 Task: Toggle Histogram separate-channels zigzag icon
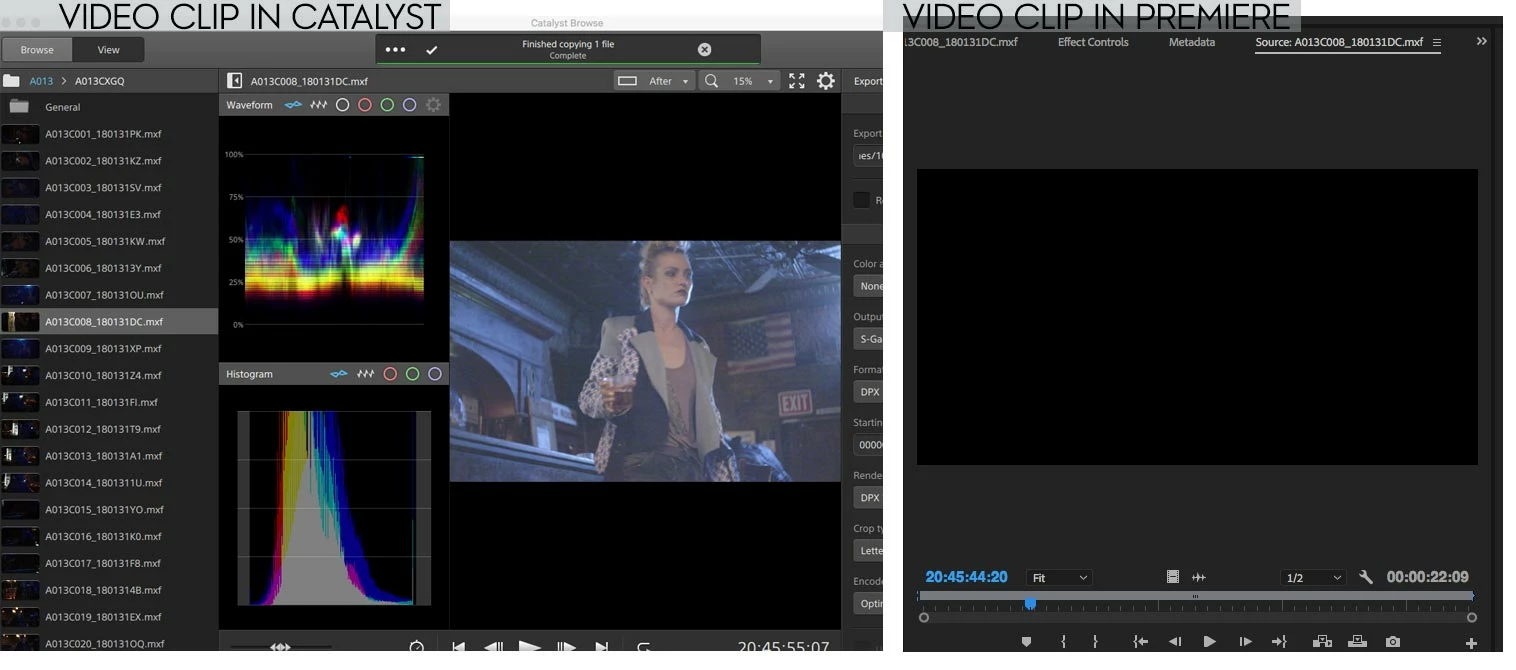point(365,374)
